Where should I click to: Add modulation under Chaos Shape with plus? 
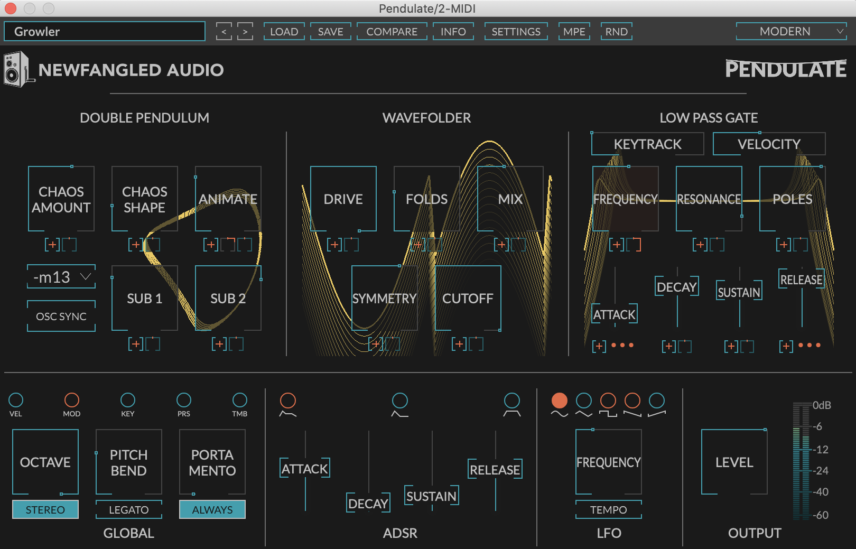coord(135,244)
